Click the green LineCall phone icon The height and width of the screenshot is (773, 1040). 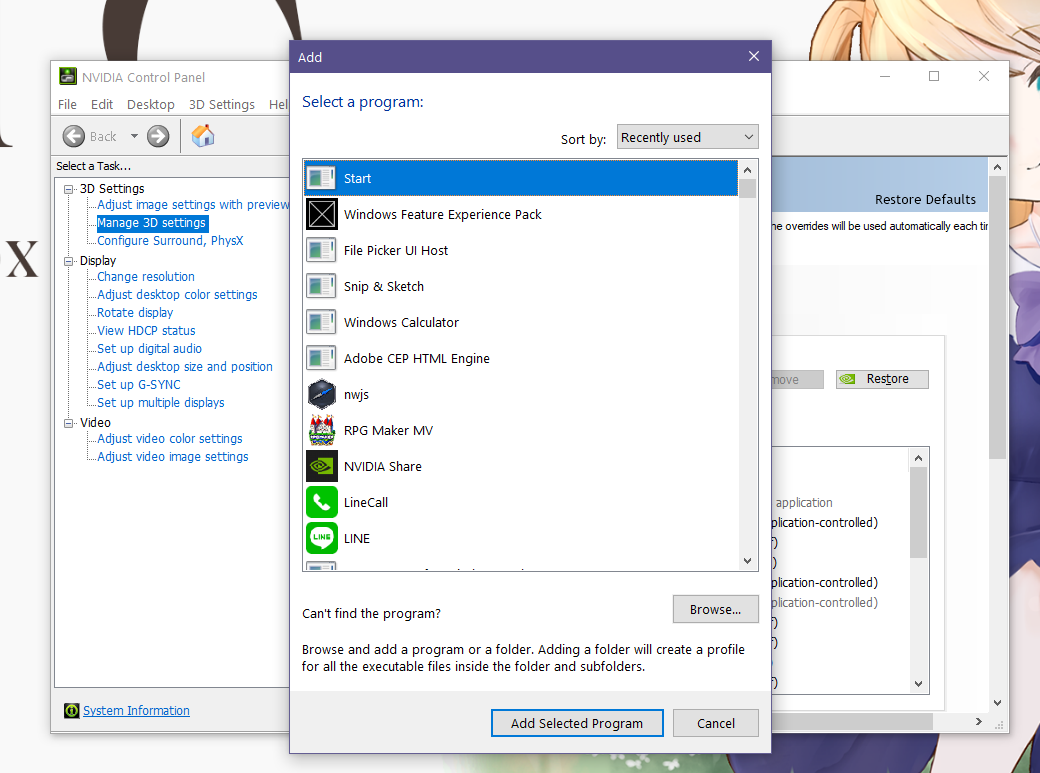click(322, 502)
